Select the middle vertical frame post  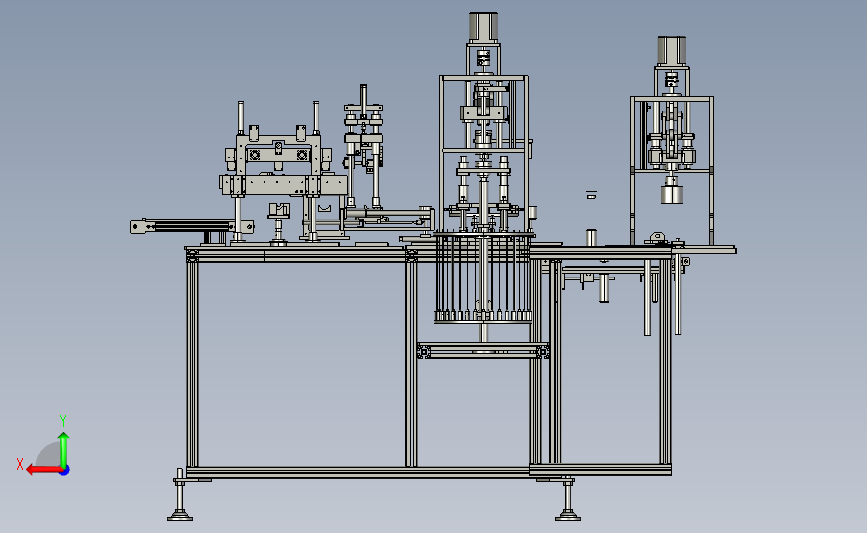[411, 365]
